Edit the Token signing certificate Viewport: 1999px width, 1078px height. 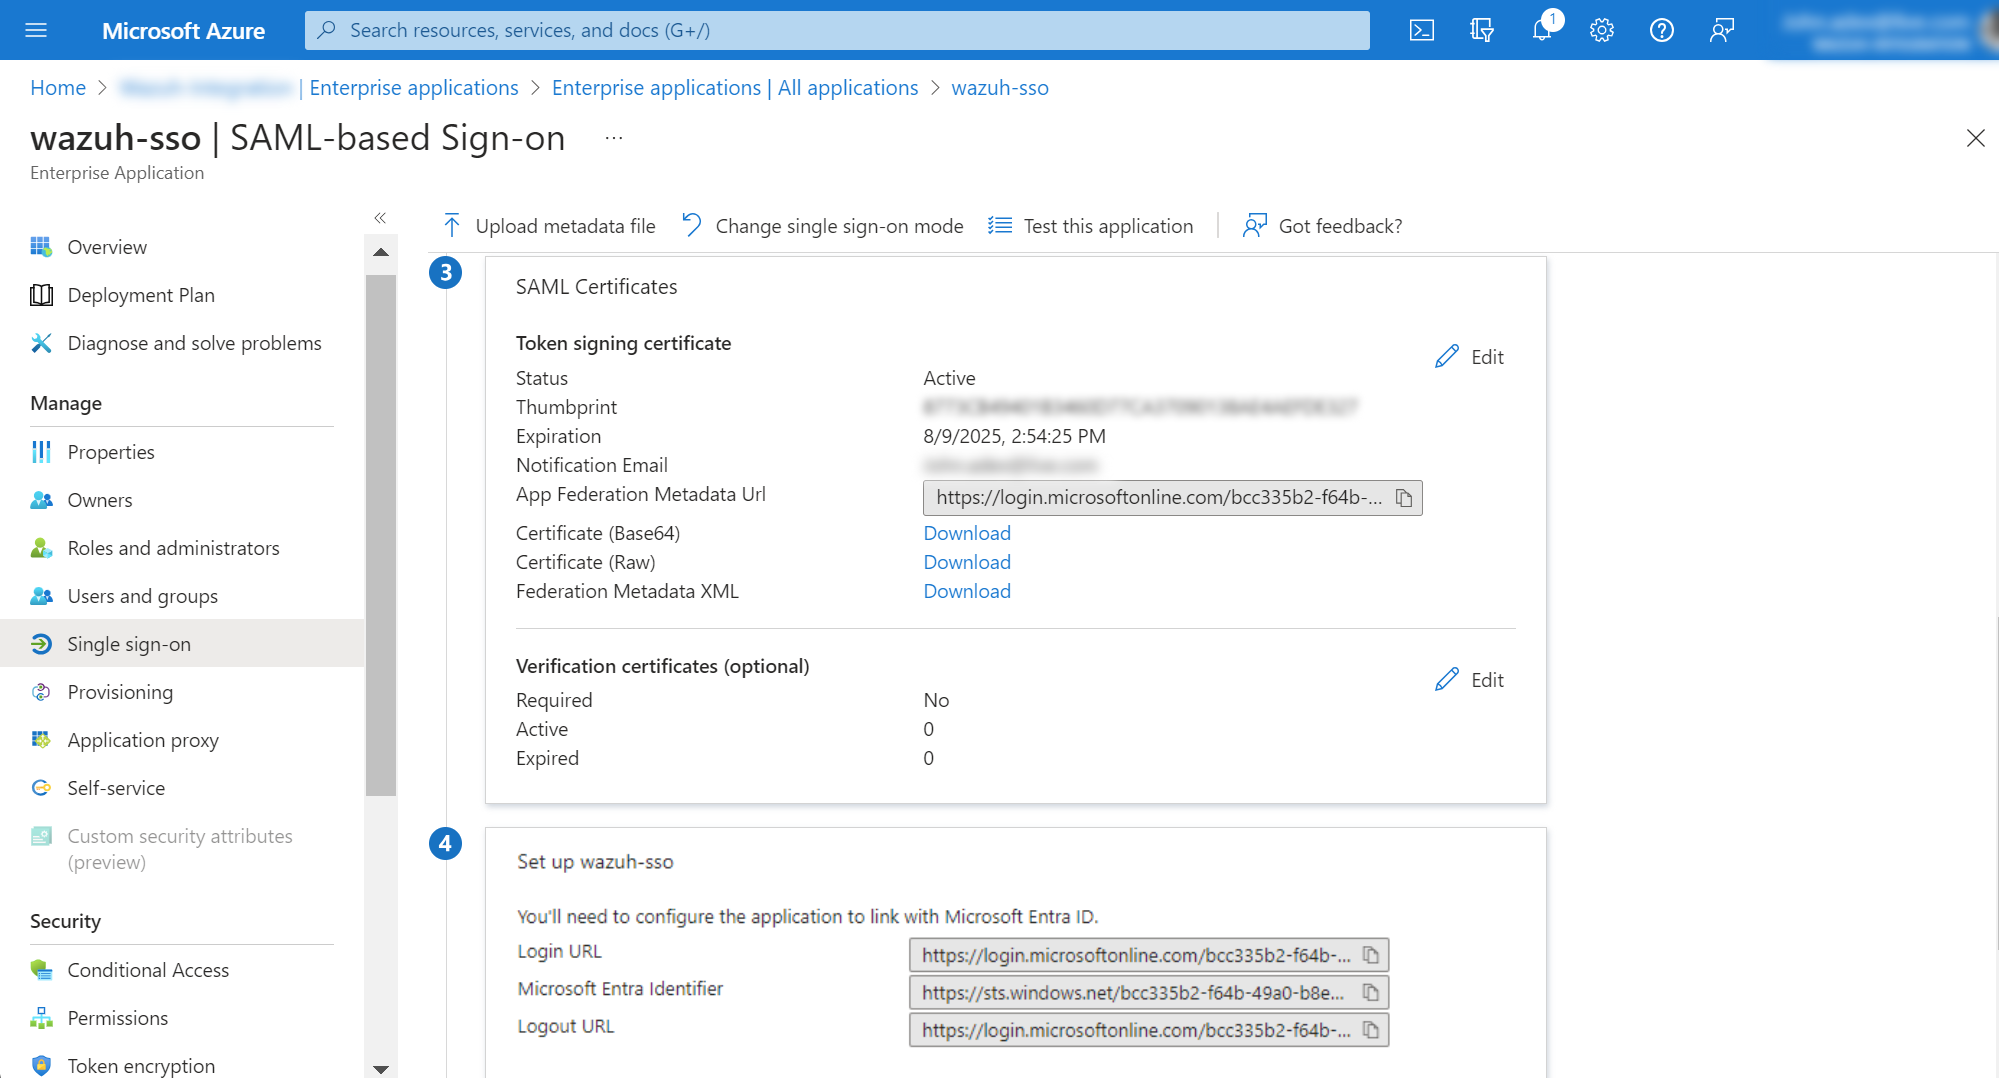[1470, 357]
